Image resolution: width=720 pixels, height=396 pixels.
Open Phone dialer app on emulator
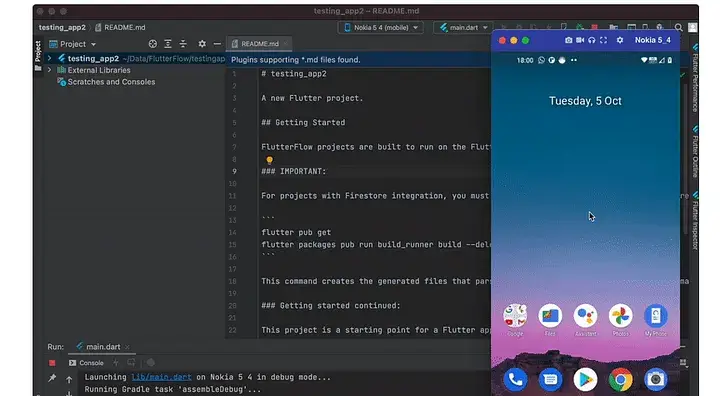(x=515, y=379)
